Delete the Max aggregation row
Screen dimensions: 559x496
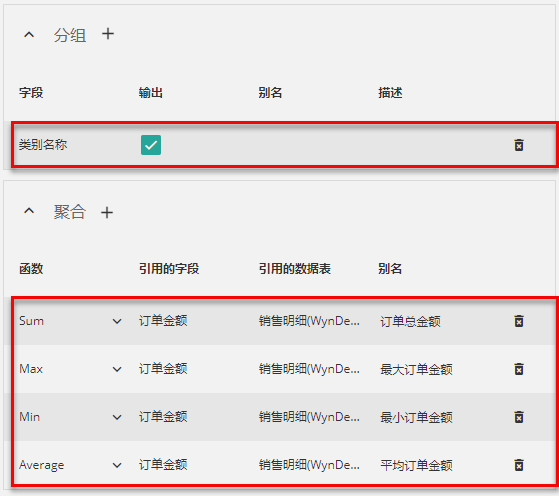click(519, 369)
